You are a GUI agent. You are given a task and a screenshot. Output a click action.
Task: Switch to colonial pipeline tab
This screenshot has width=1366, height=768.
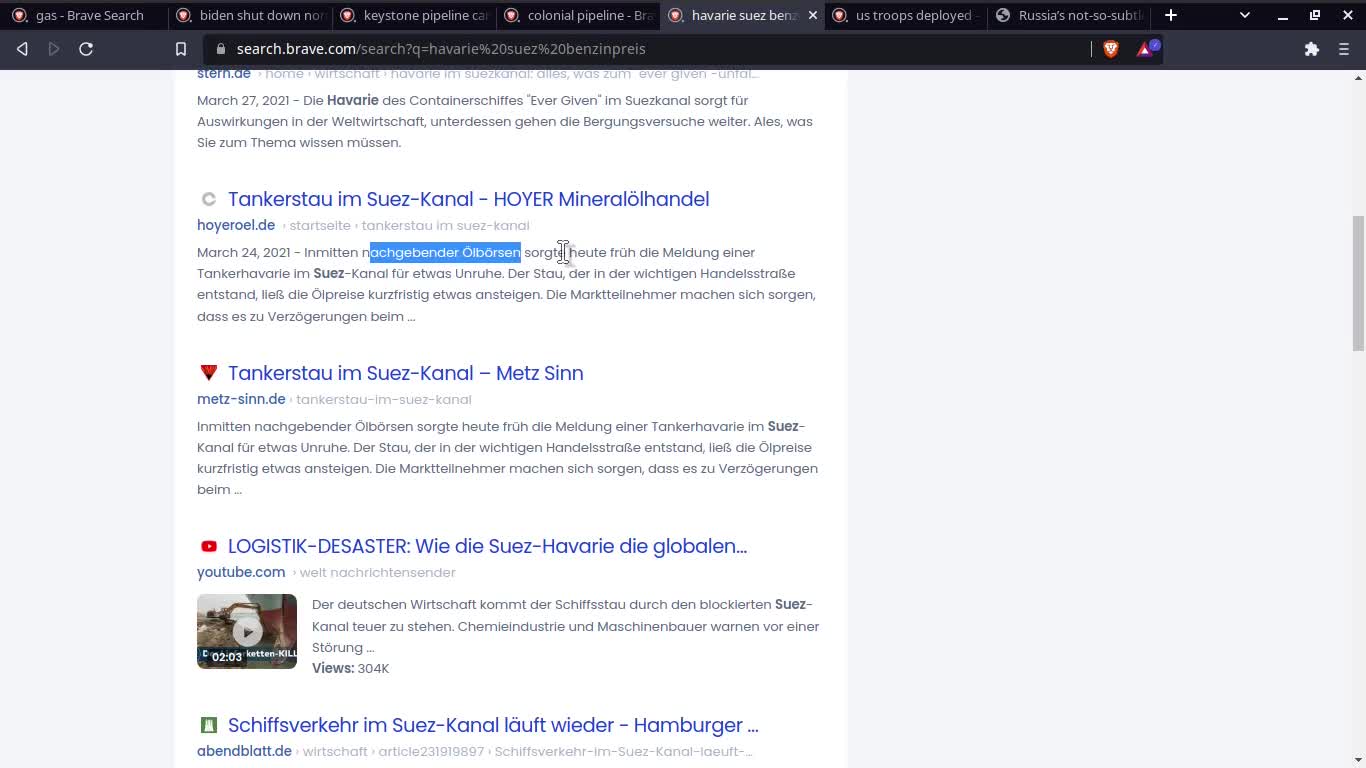[x=576, y=15]
